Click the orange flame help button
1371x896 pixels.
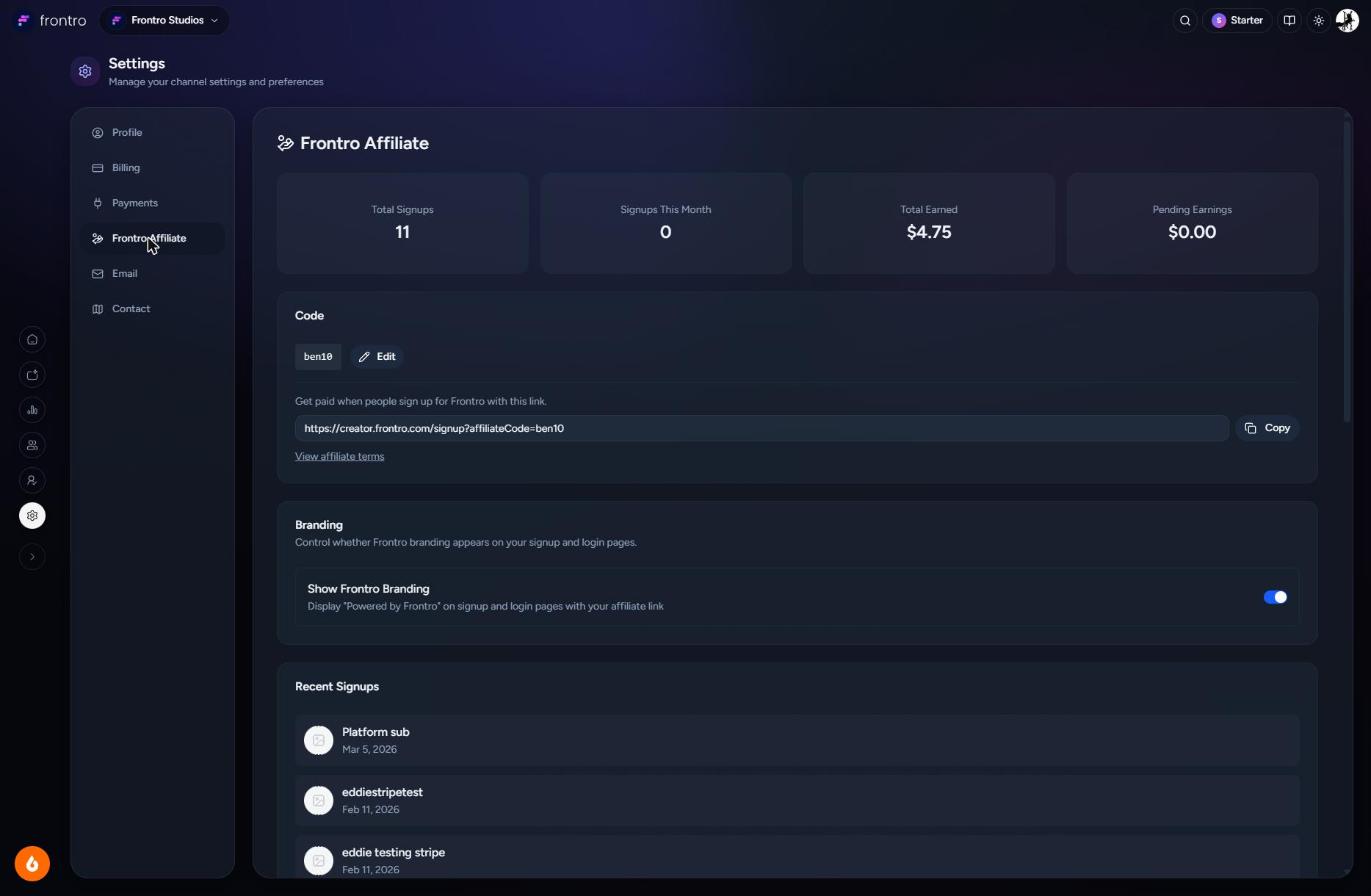[32, 864]
